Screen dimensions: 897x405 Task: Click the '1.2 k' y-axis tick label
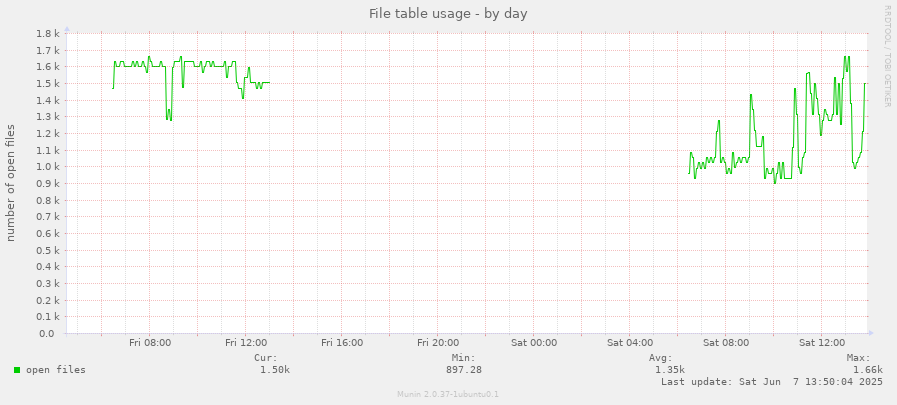(49, 133)
